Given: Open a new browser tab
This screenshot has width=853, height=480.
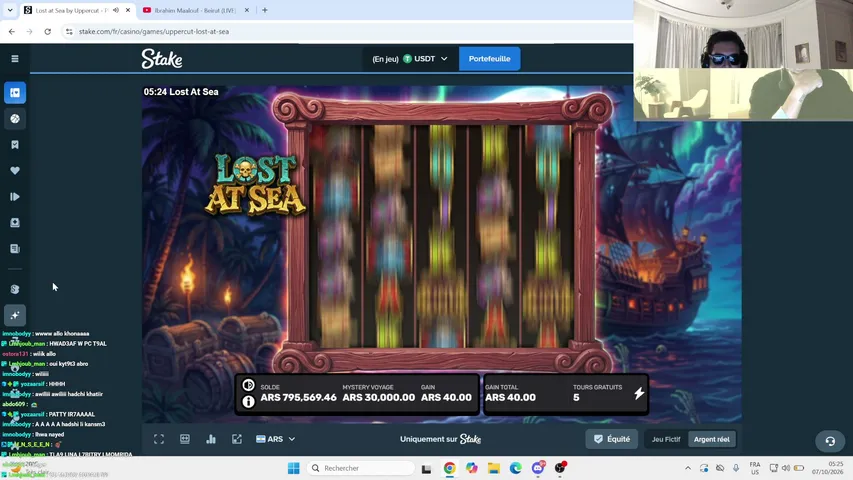Looking at the screenshot, I should [265, 10].
